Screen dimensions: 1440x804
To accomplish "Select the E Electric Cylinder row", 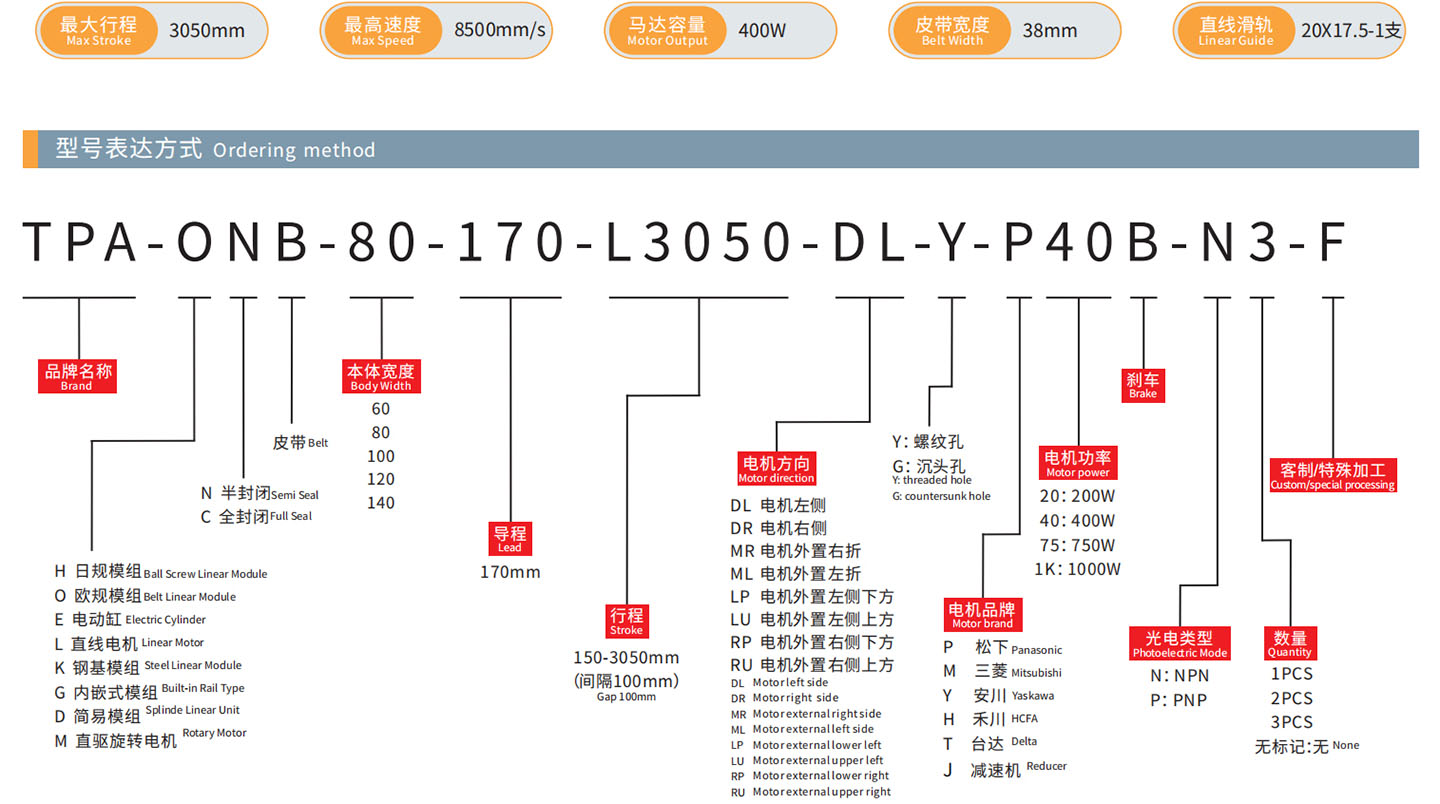I will coord(130,620).
